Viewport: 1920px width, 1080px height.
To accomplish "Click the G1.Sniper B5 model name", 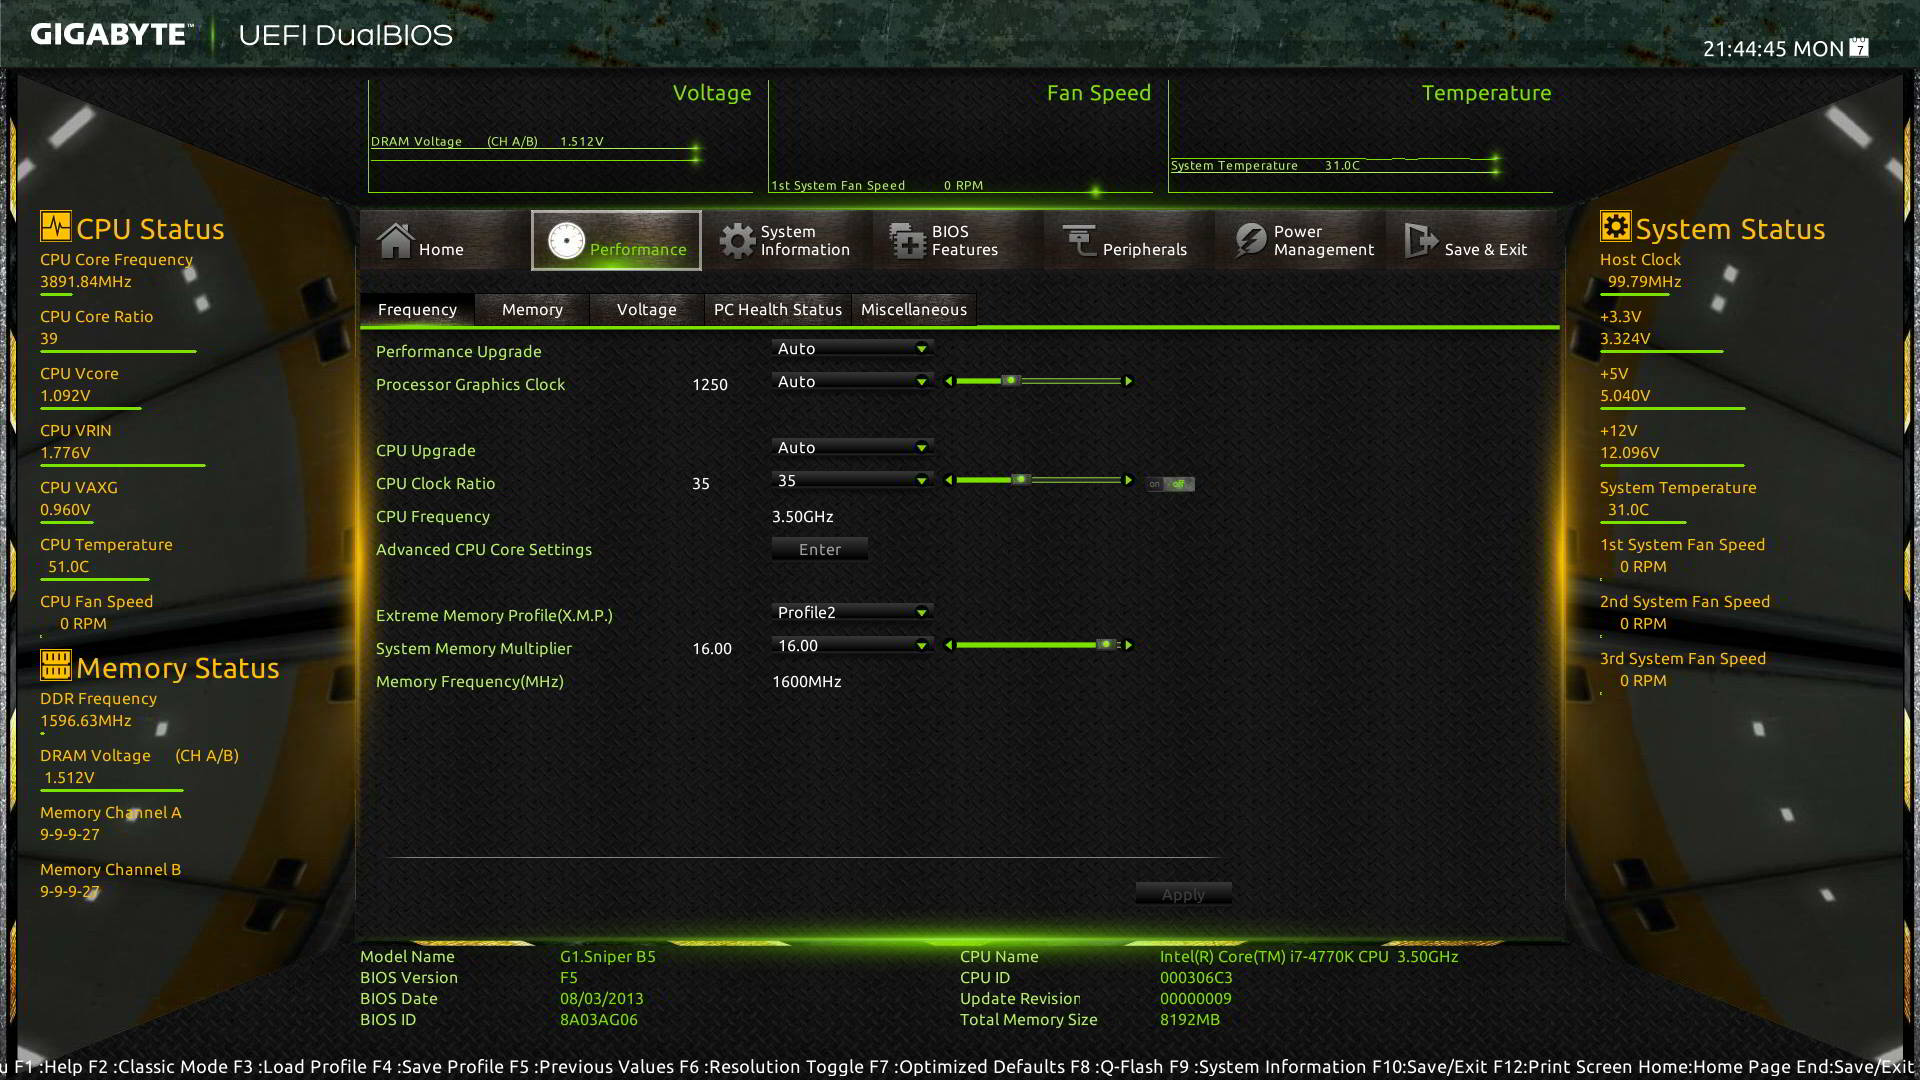I will click(x=608, y=956).
